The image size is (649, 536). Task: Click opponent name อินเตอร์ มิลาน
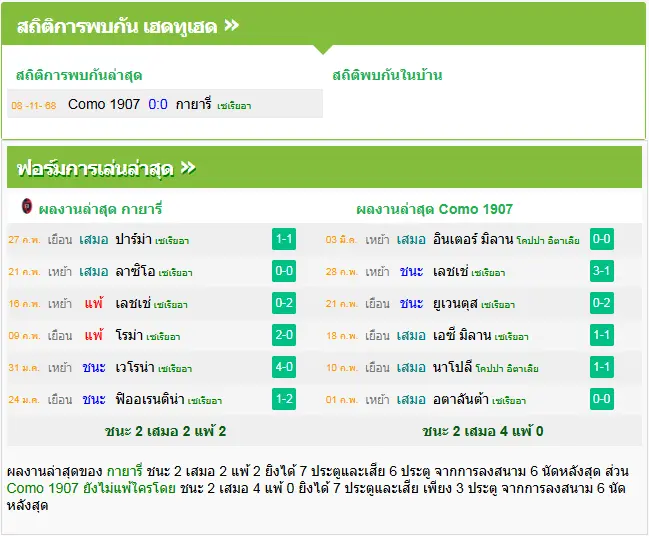[474, 239]
